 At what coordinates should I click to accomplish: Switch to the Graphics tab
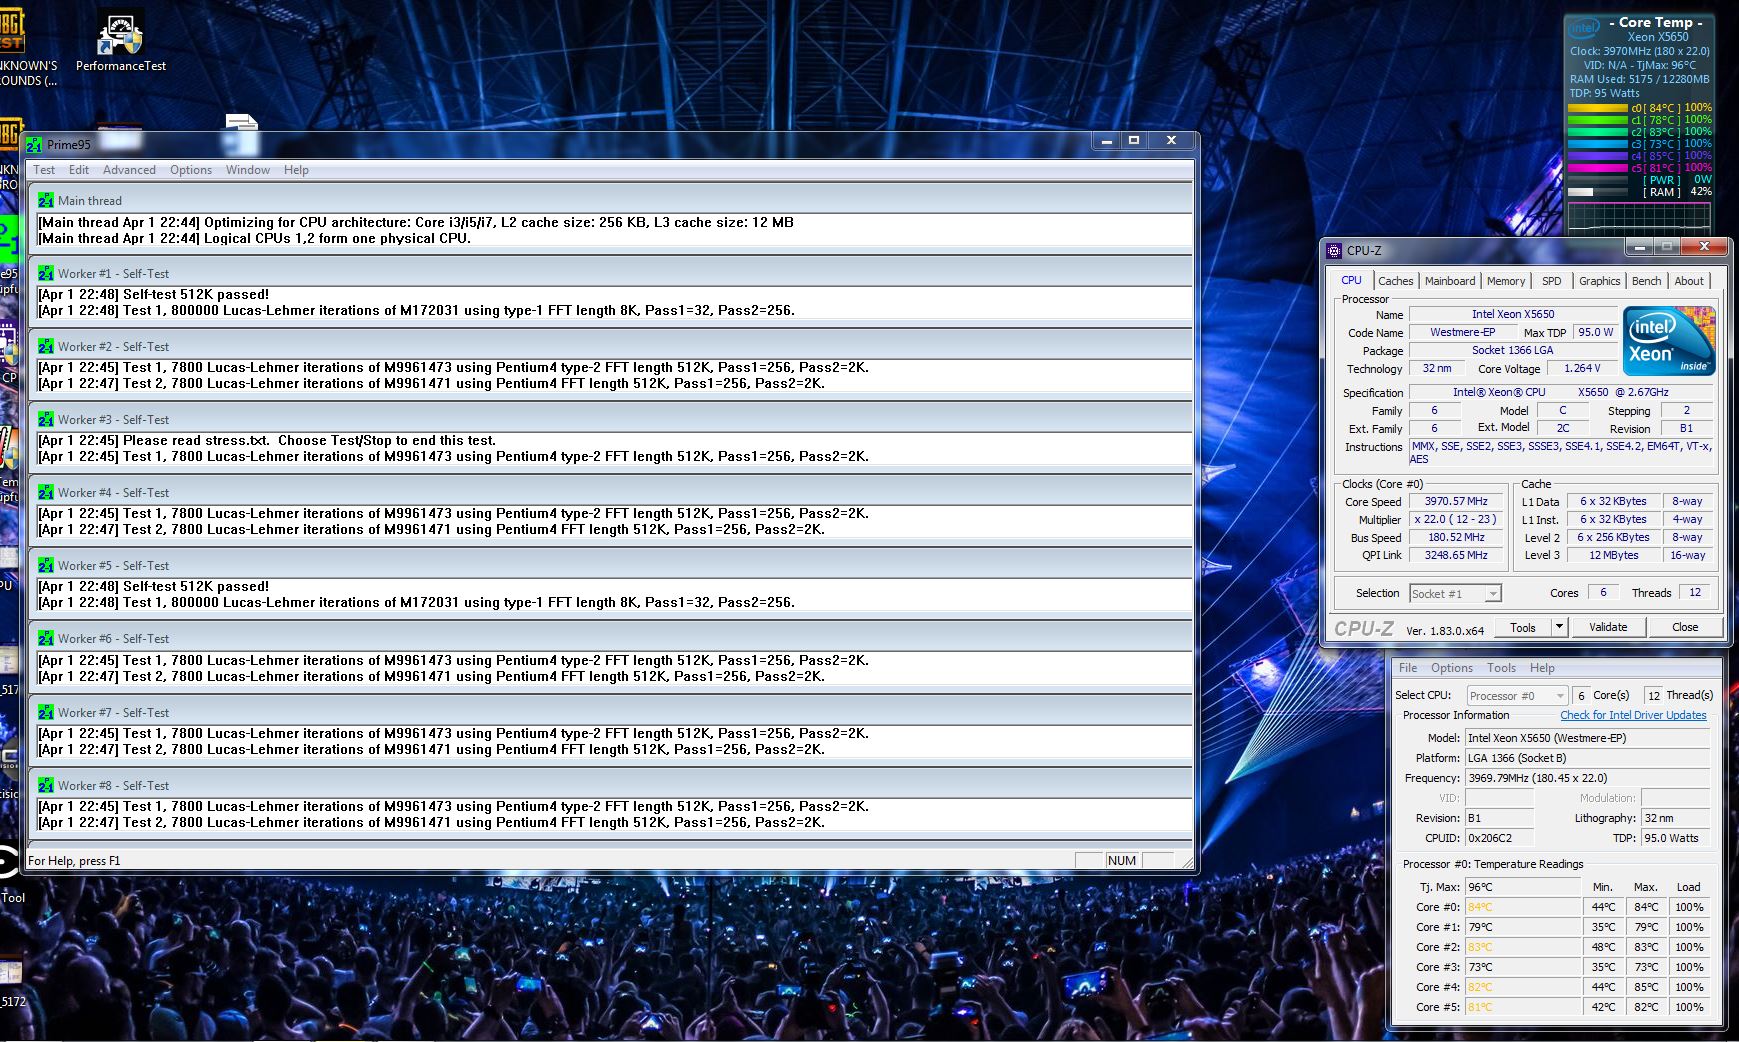[x=1599, y=281]
